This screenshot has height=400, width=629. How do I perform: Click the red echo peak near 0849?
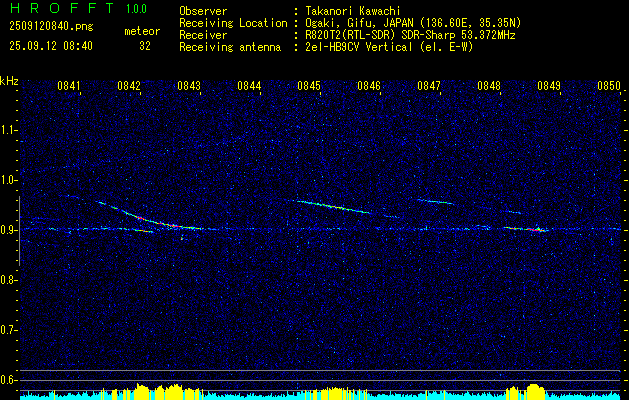(539, 229)
